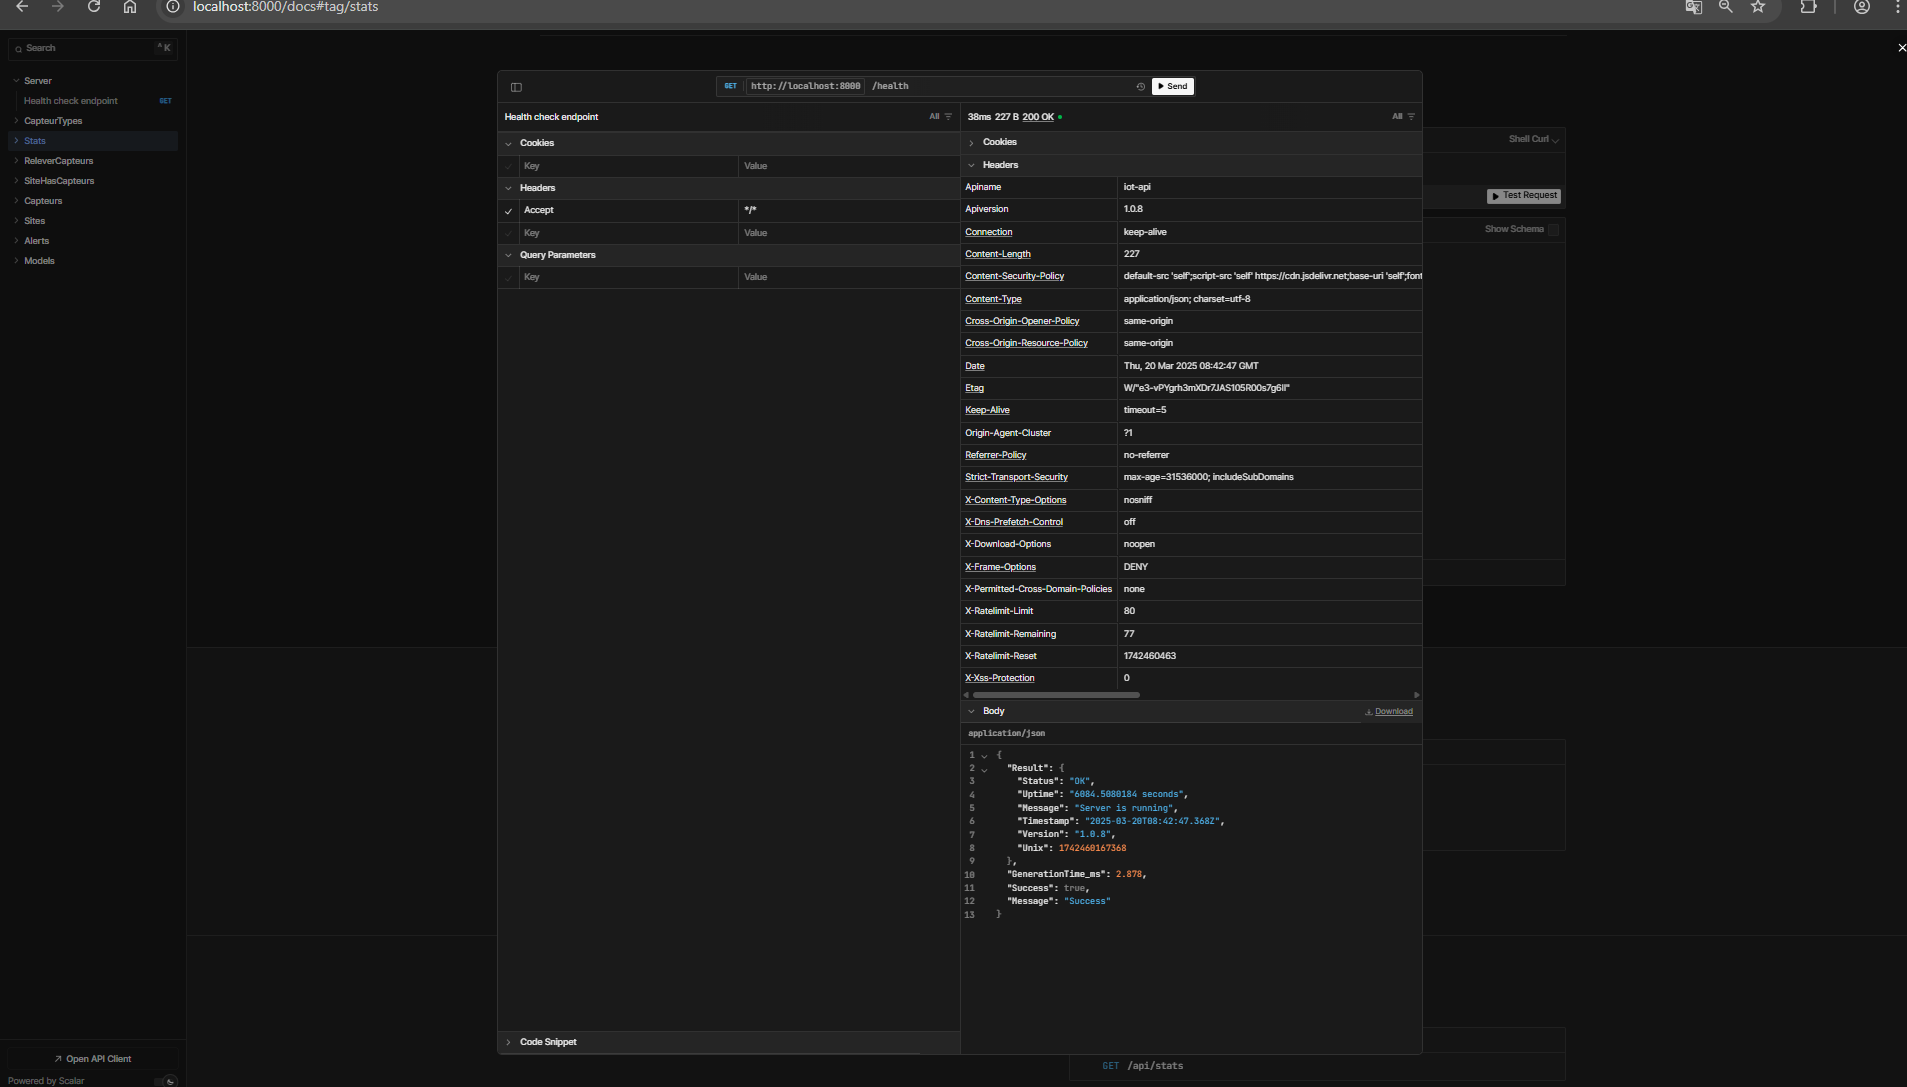Open browser zoom magnifier icon

pos(1725,7)
